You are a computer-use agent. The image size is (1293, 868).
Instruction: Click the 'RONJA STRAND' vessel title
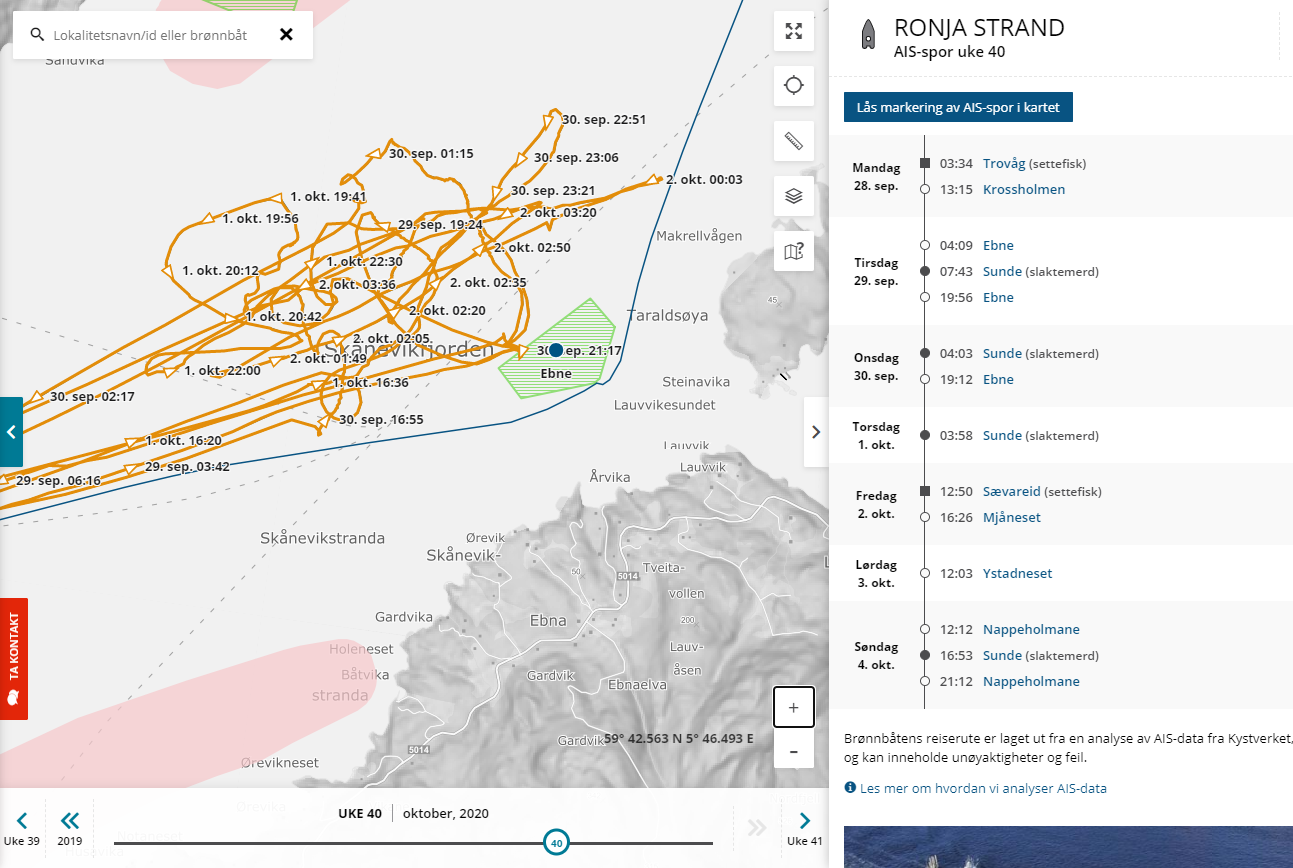pos(979,28)
